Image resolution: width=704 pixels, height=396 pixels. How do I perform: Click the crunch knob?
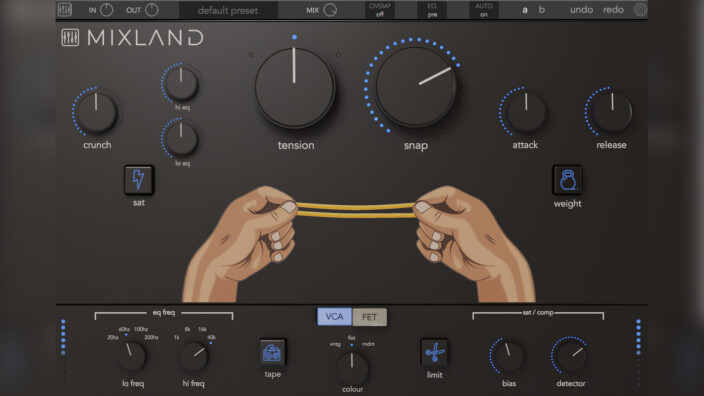(96, 112)
